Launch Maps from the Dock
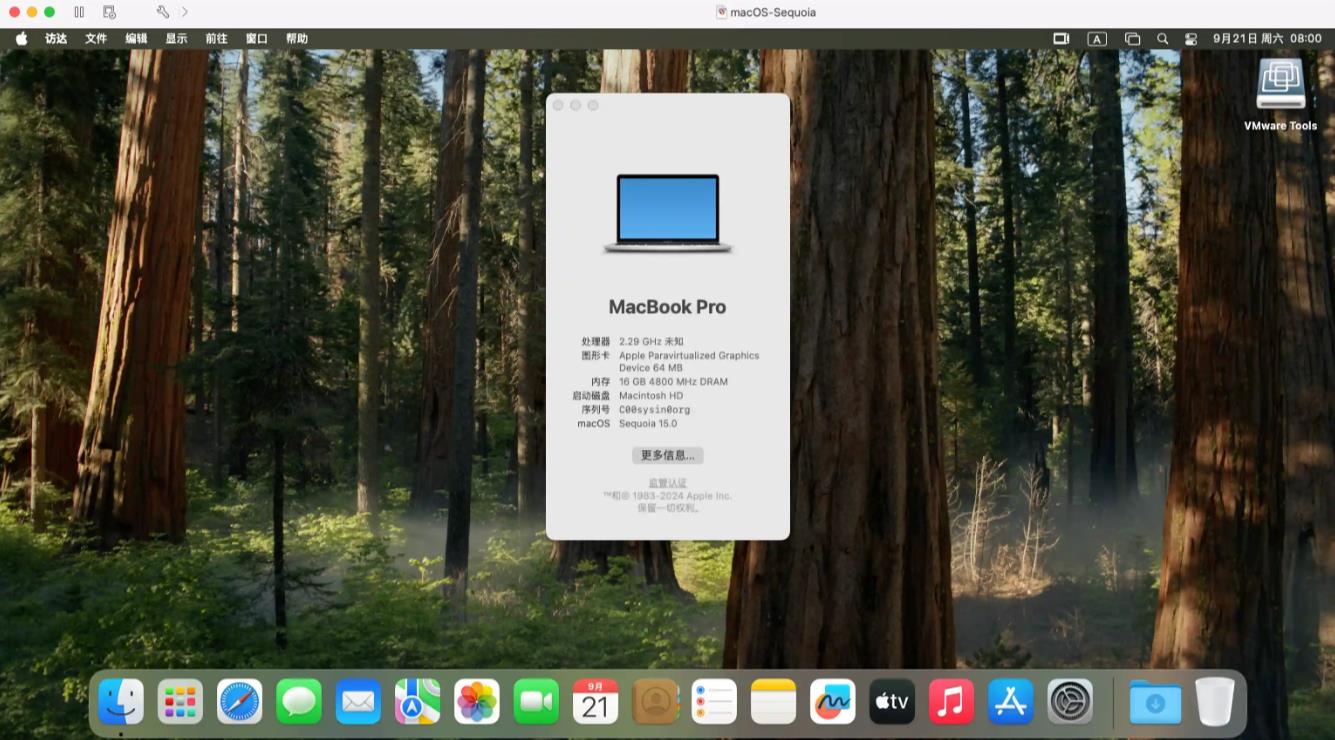The width and height of the screenshot is (1335, 740). point(418,701)
